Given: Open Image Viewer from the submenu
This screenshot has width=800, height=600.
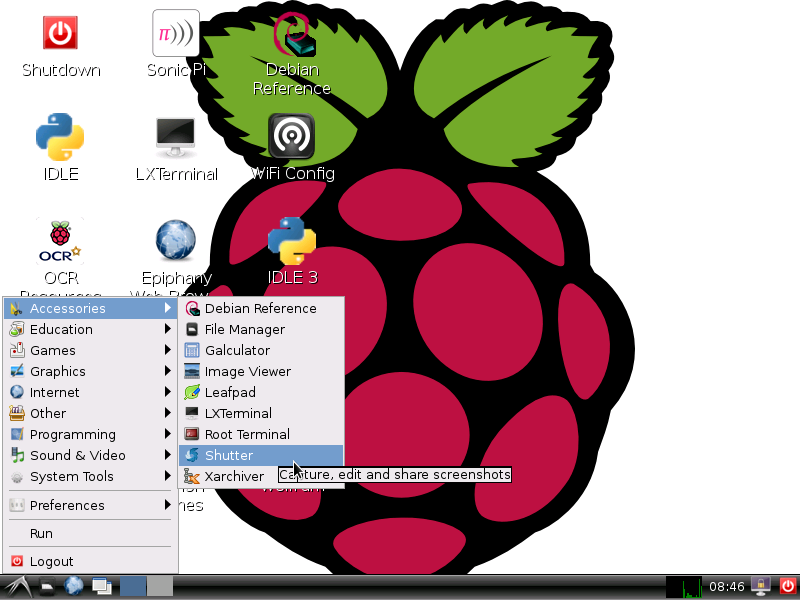Looking at the screenshot, I should pos(261,371).
